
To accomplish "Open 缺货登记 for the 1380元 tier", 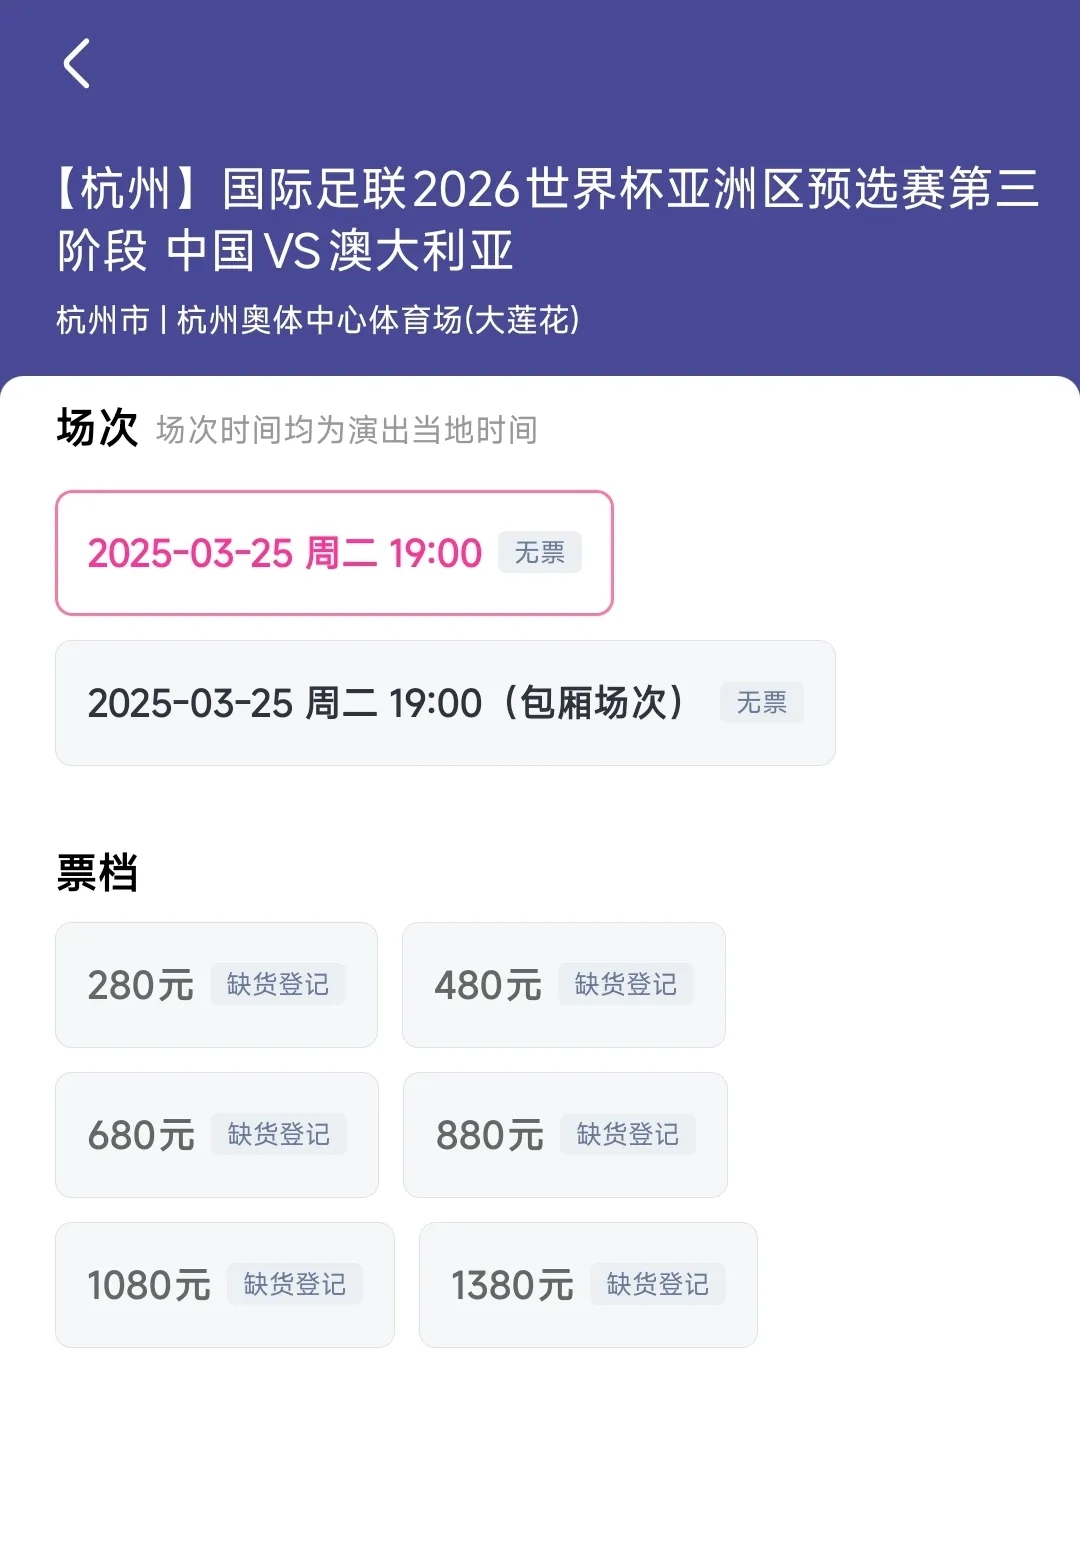I will (658, 1285).
